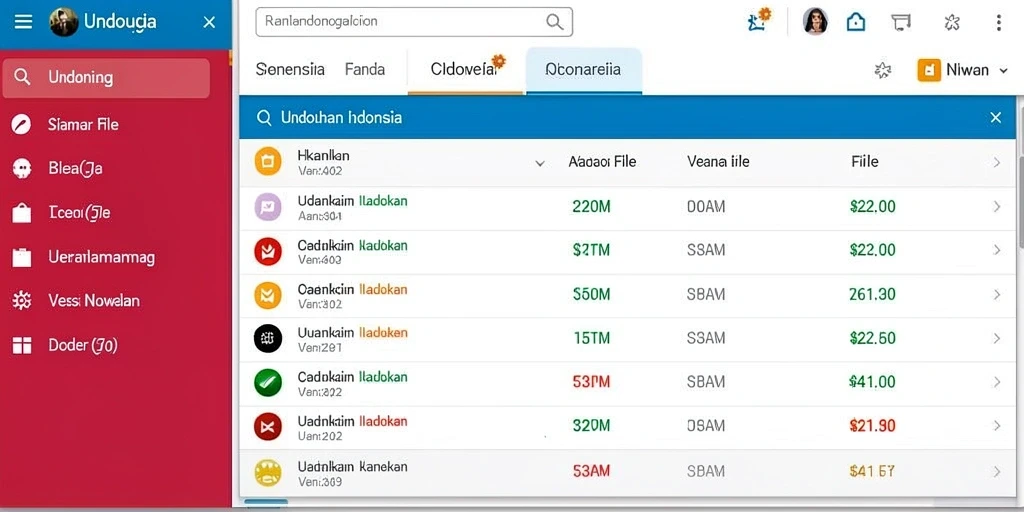Click the Undougia profile avatar

click(x=63, y=22)
